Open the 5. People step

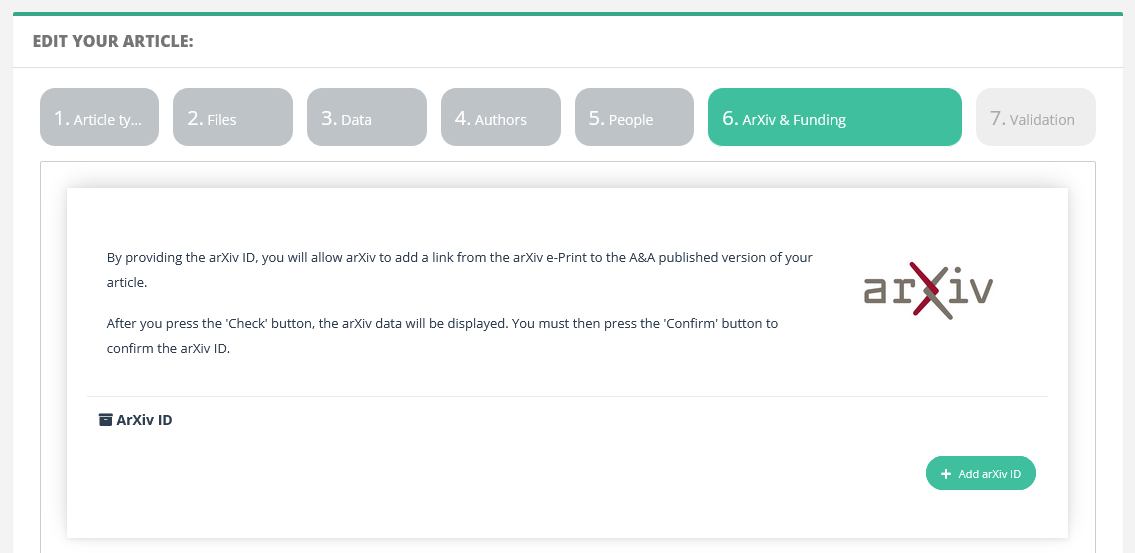pos(634,117)
